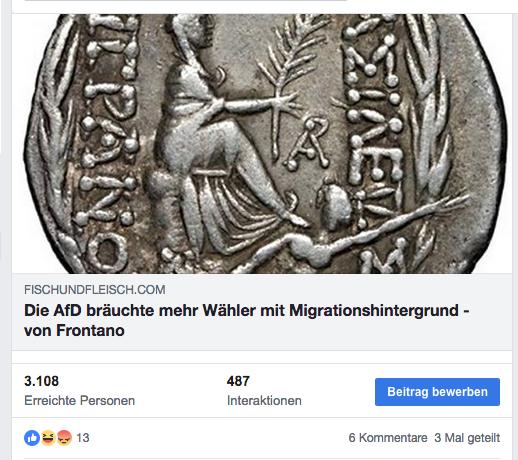Click the link preview card gray footer
The height and width of the screenshot is (460, 518).
pyautogui.click(x=262, y=312)
